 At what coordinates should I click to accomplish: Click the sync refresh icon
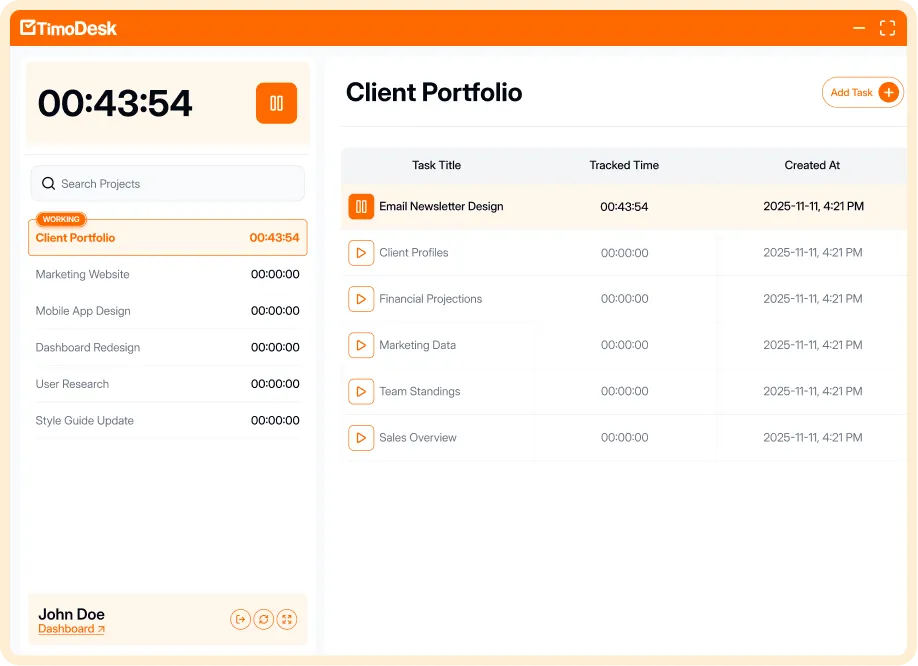[x=264, y=620]
